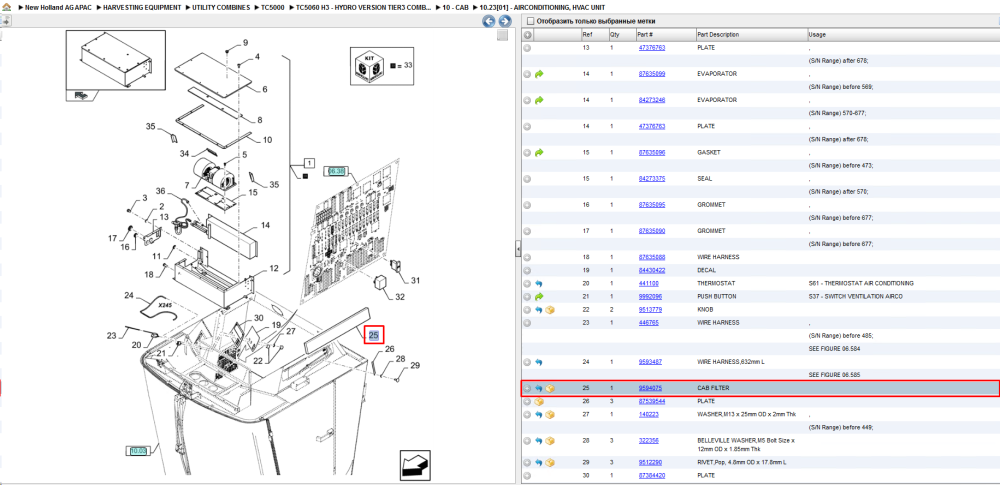Click package box icon on BELLEVILLE WASHER row

550,440
